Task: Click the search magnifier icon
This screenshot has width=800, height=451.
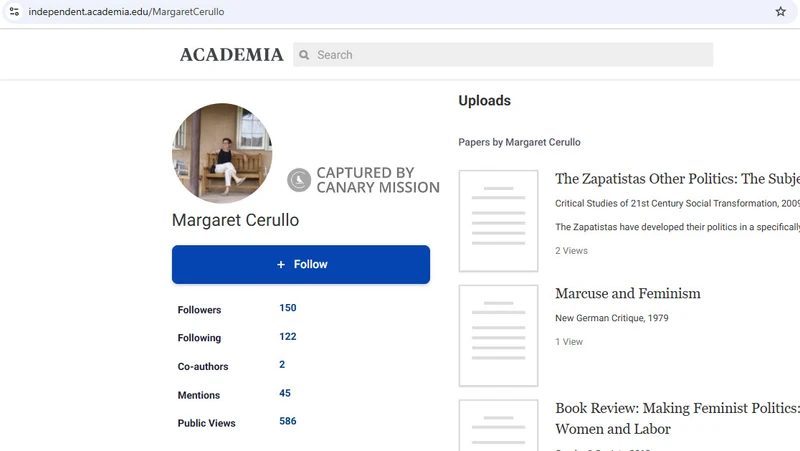Action: tap(304, 55)
